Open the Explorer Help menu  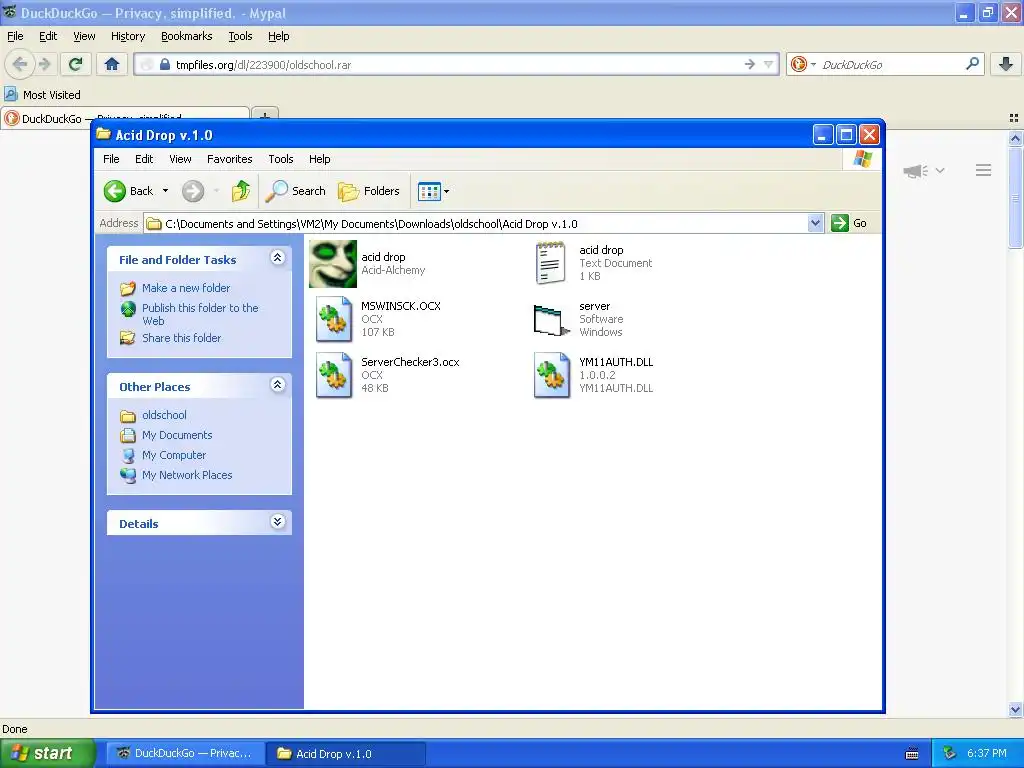pos(319,159)
